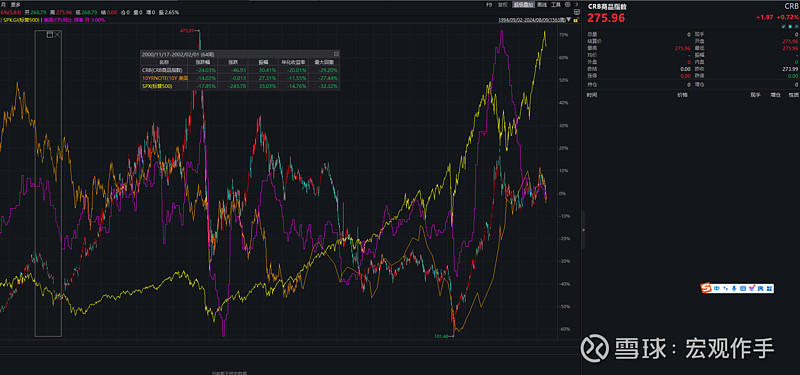Click the 最大回撤 column header in popup
This screenshot has height=375, width=800.
point(324,62)
